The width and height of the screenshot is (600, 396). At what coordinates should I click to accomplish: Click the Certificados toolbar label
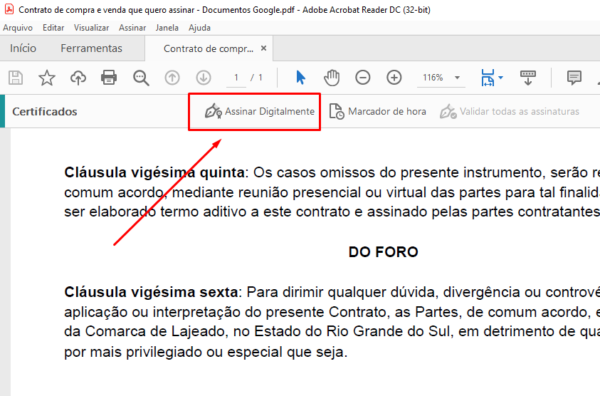44,111
